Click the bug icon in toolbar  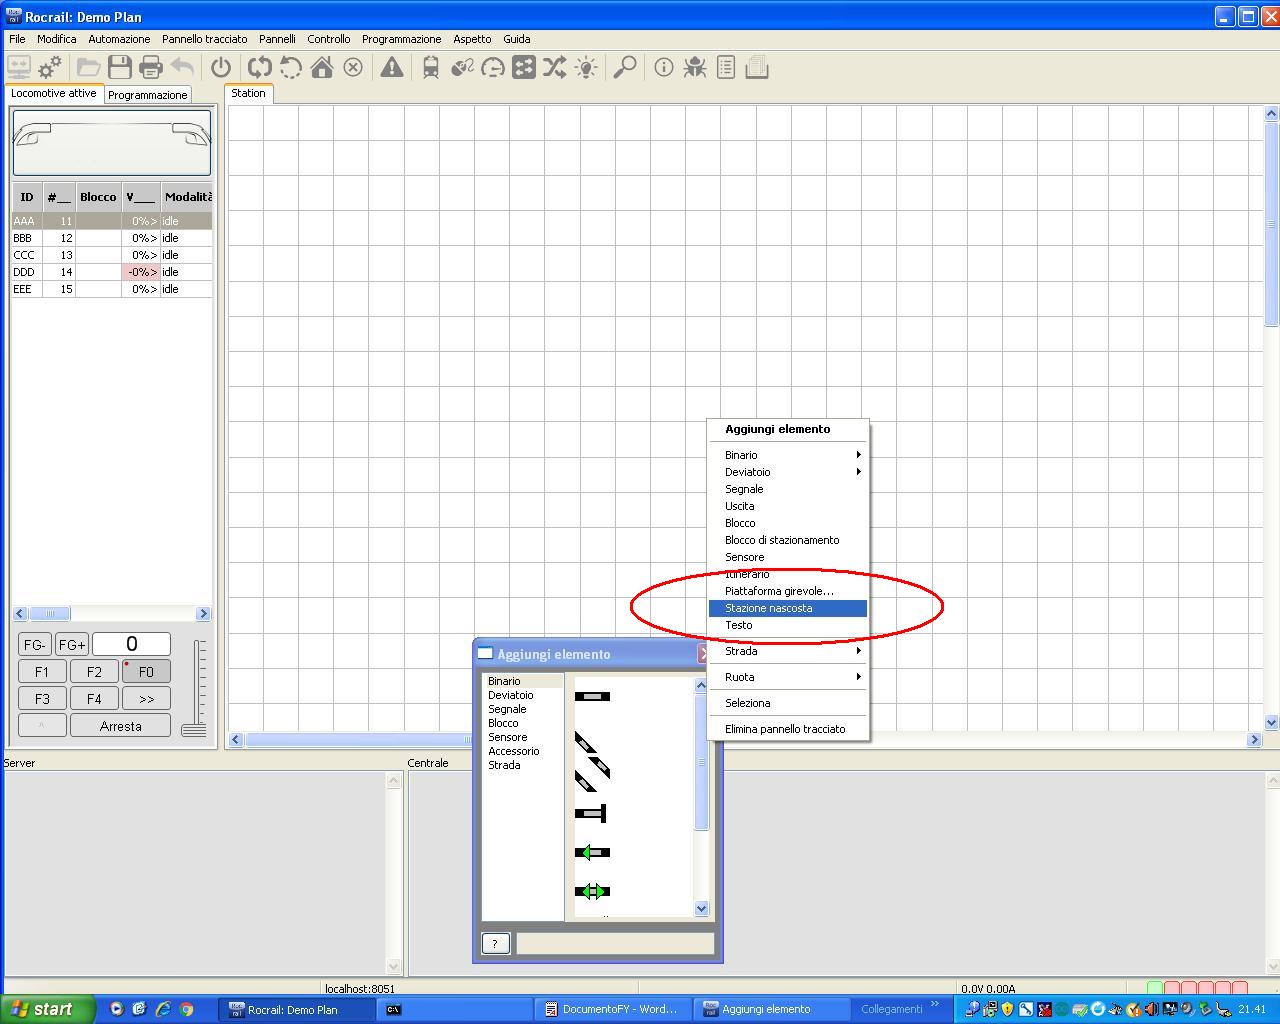[x=695, y=67]
